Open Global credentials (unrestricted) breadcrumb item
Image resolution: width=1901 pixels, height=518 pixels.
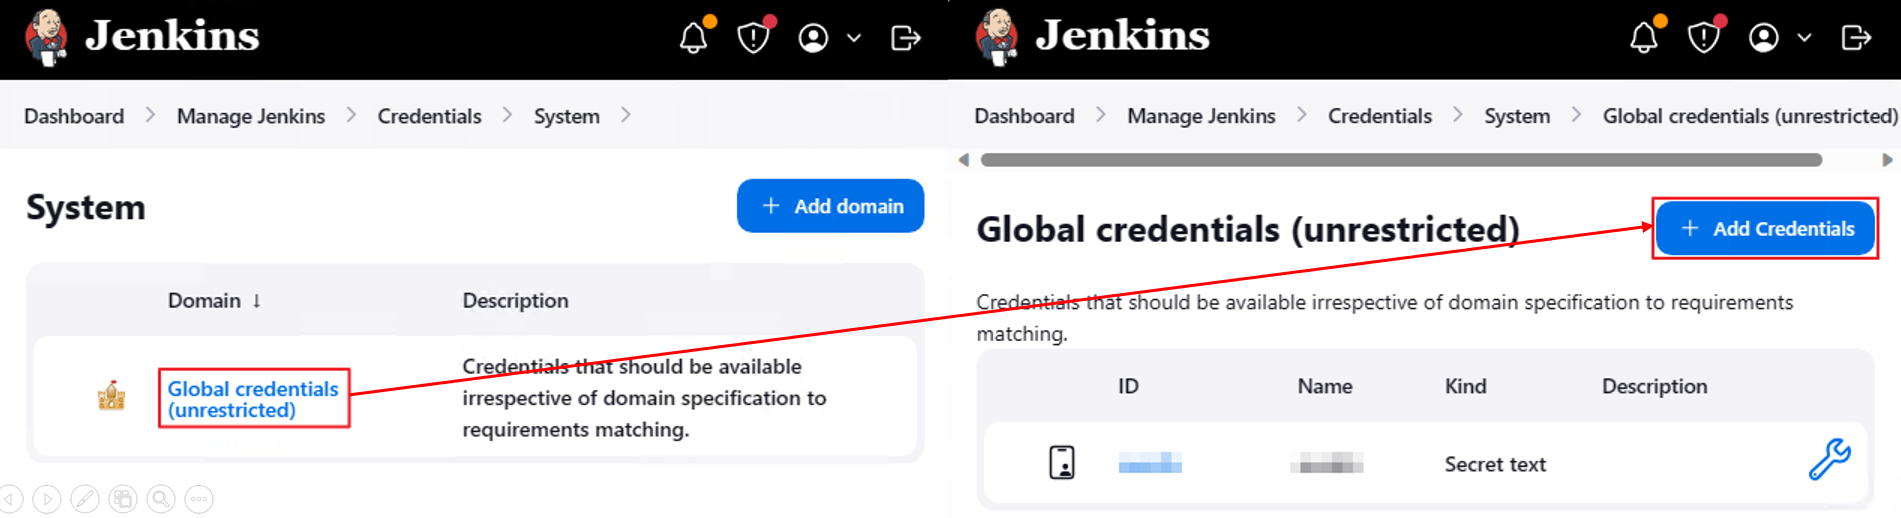click(x=1750, y=116)
